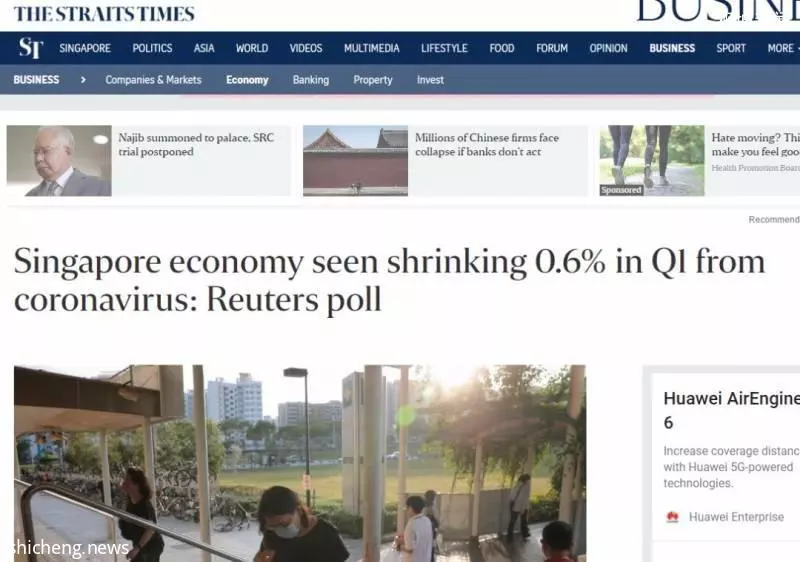This screenshot has width=800, height=562.
Task: Open the WORLD news section
Action: pos(252,48)
